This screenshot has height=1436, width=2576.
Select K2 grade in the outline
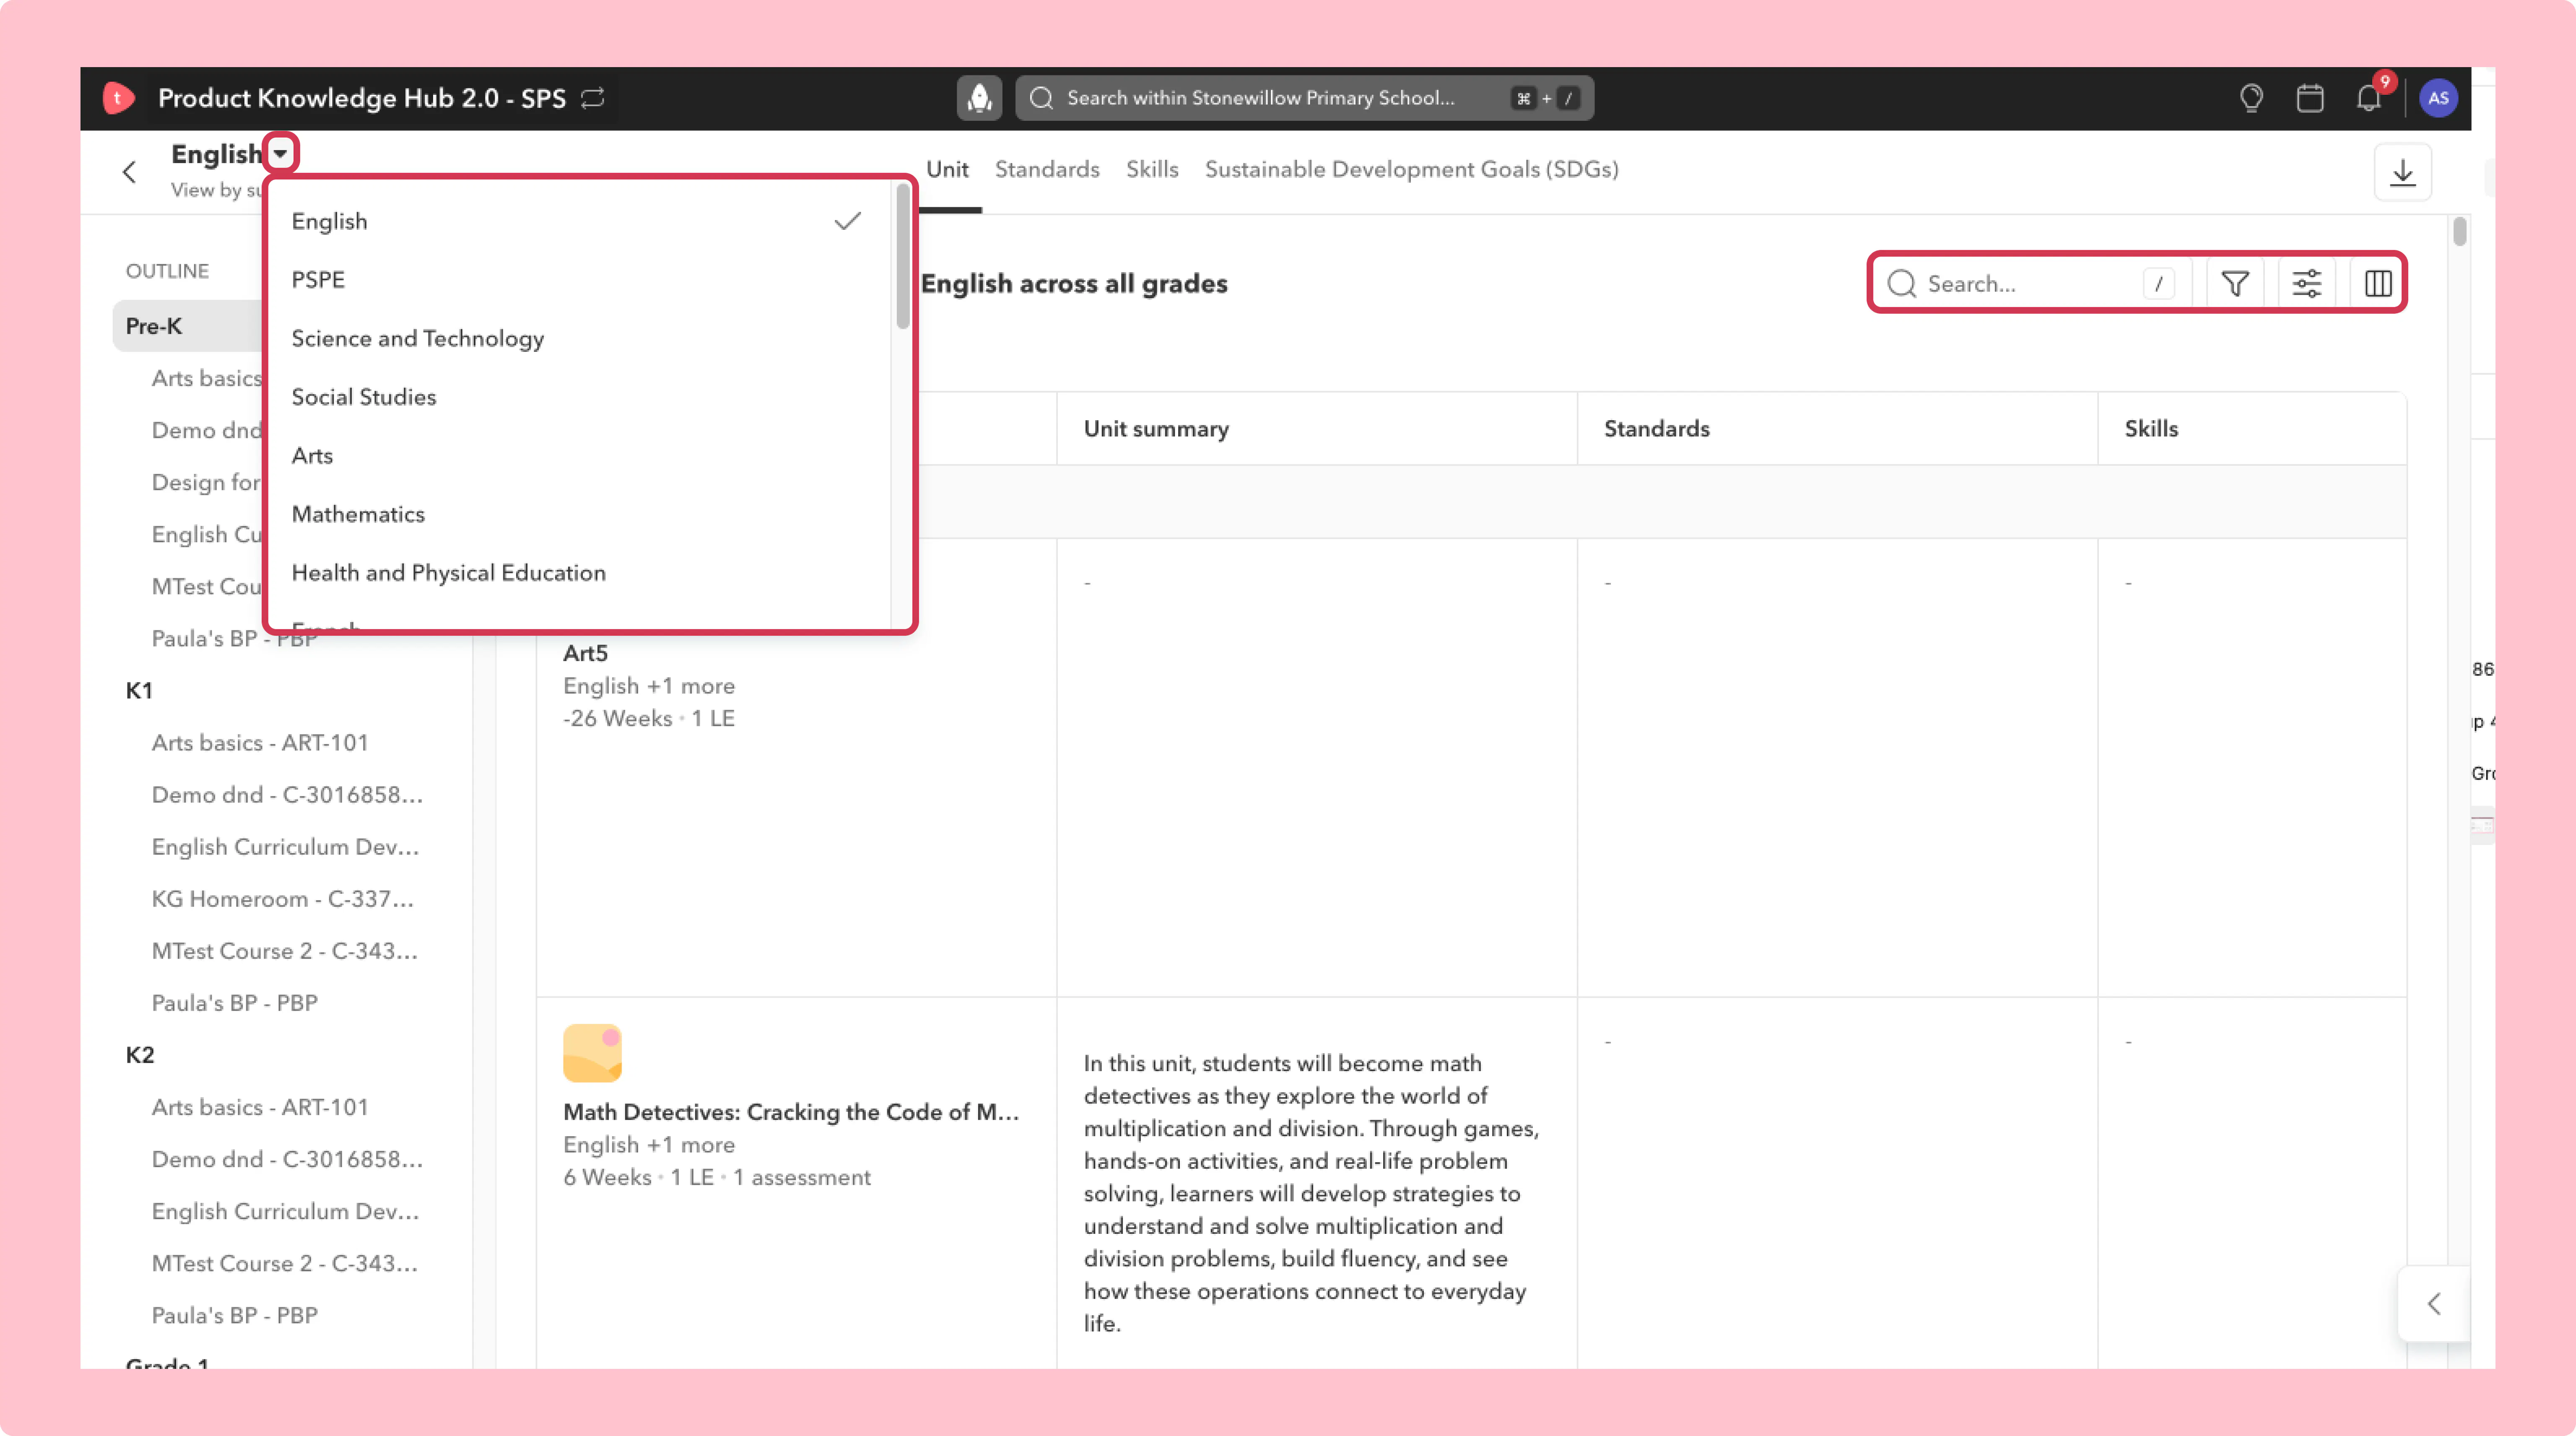tap(140, 1055)
